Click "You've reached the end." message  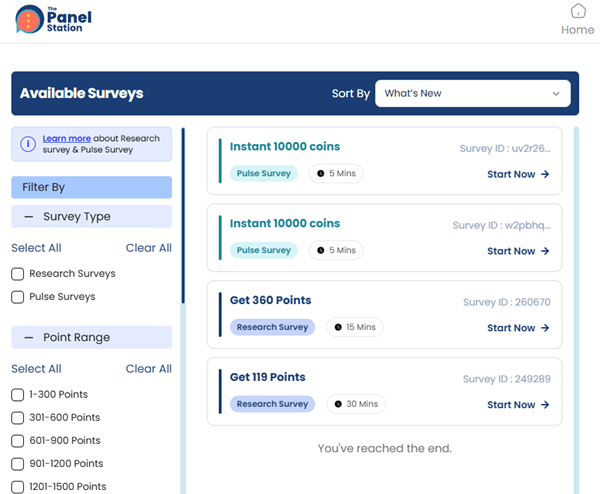point(385,448)
